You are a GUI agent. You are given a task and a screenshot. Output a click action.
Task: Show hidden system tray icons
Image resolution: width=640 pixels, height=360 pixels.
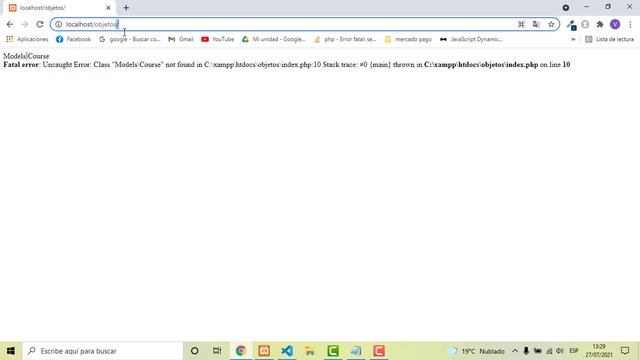(x=515, y=351)
